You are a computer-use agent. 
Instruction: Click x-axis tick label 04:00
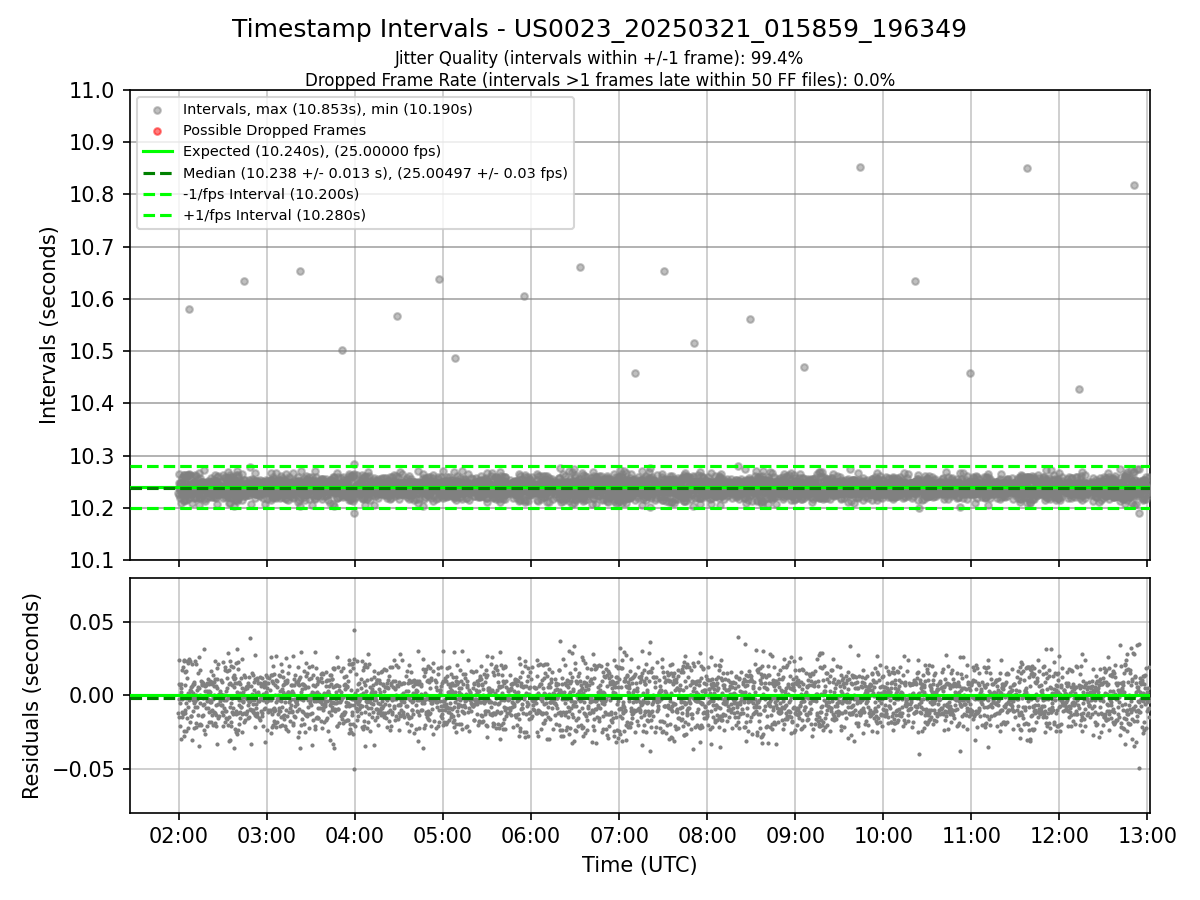[355, 834]
